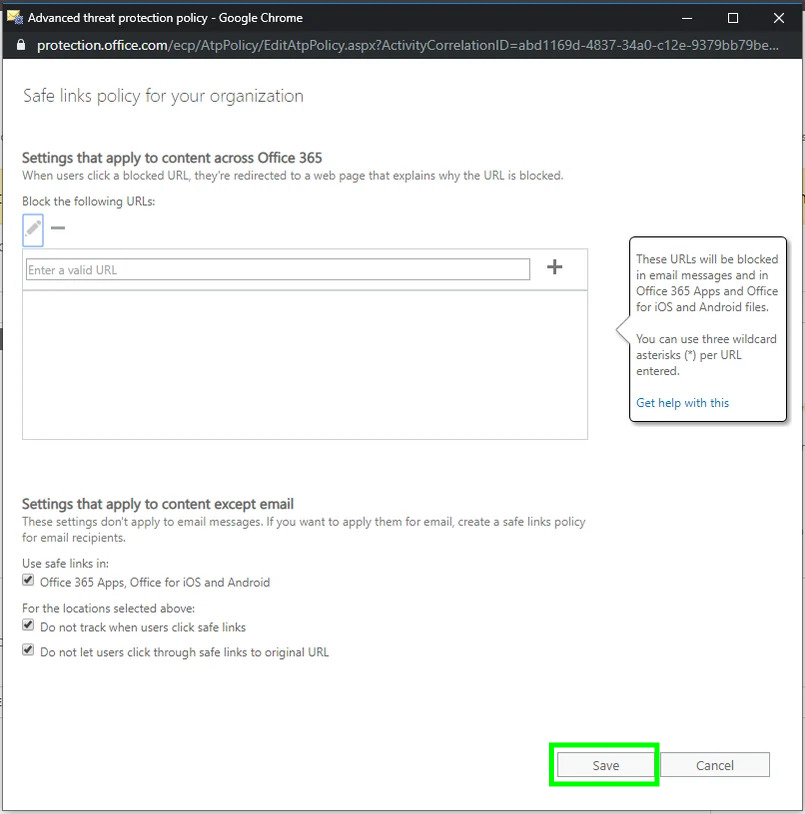Open the 'Get help with this' link
The width and height of the screenshot is (805, 814).
682,403
